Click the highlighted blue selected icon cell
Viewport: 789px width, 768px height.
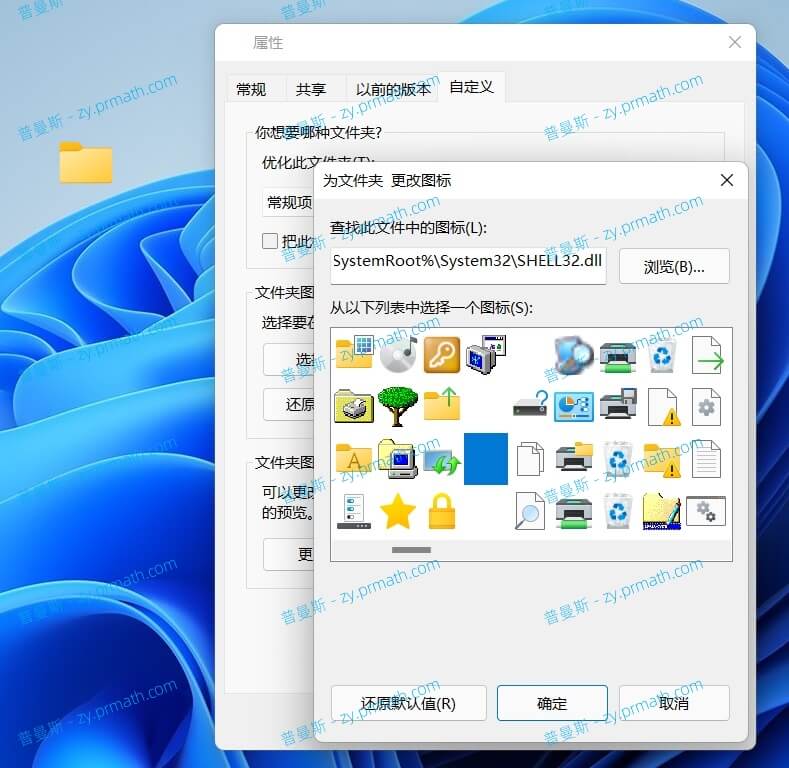coord(486,458)
